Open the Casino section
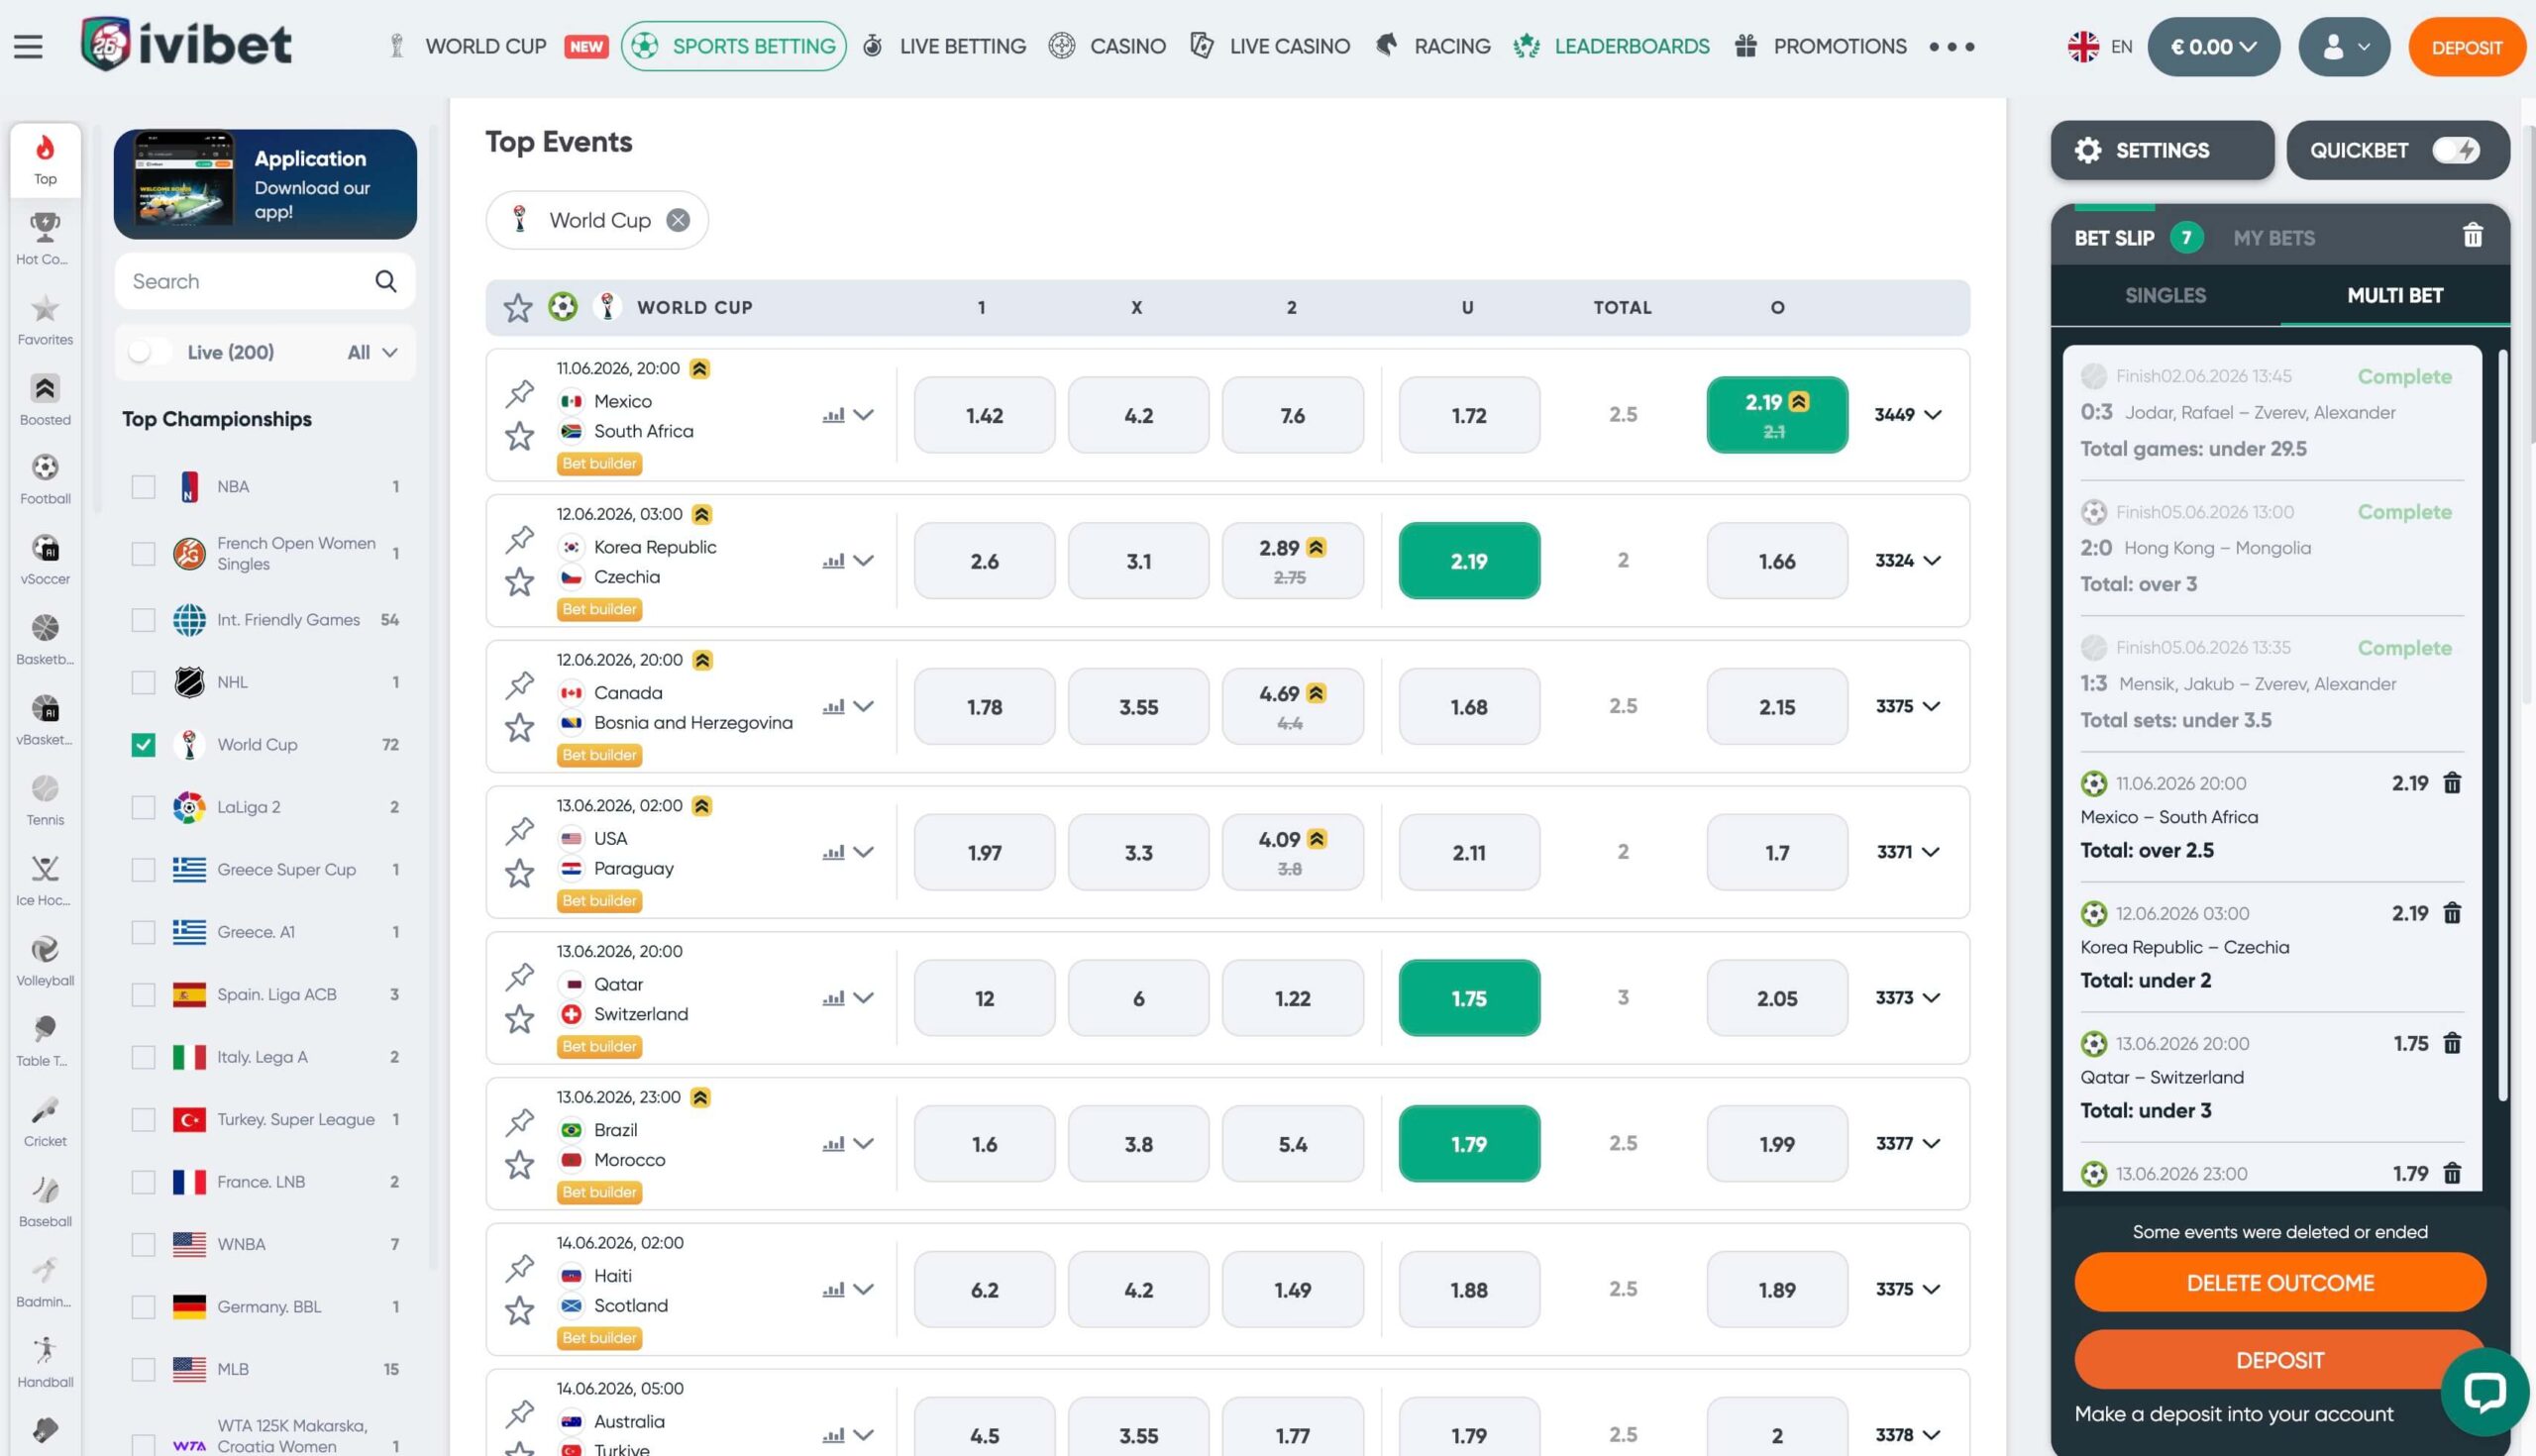This screenshot has height=1456, width=2536. click(1107, 46)
